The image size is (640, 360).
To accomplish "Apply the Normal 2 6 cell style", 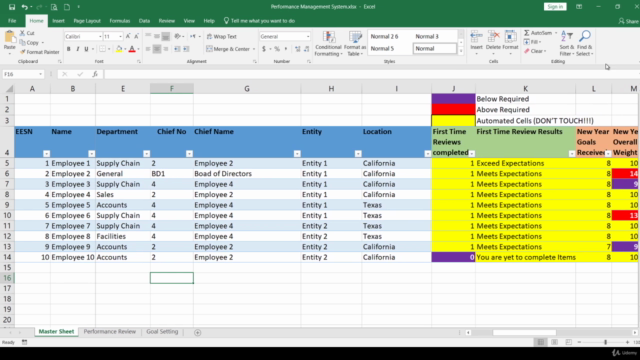I will [384, 36].
